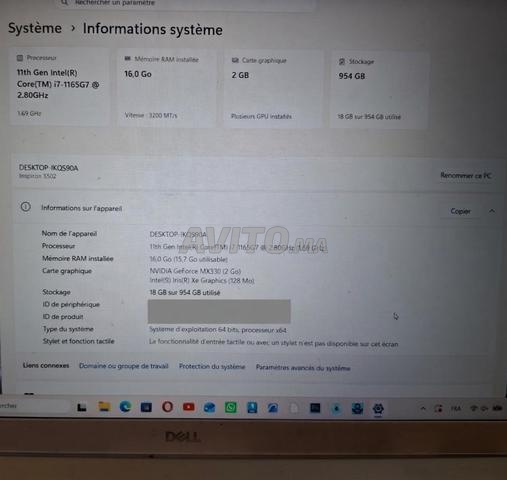
Task: Select the 954 GB Stockage card
Action: pos(379,90)
